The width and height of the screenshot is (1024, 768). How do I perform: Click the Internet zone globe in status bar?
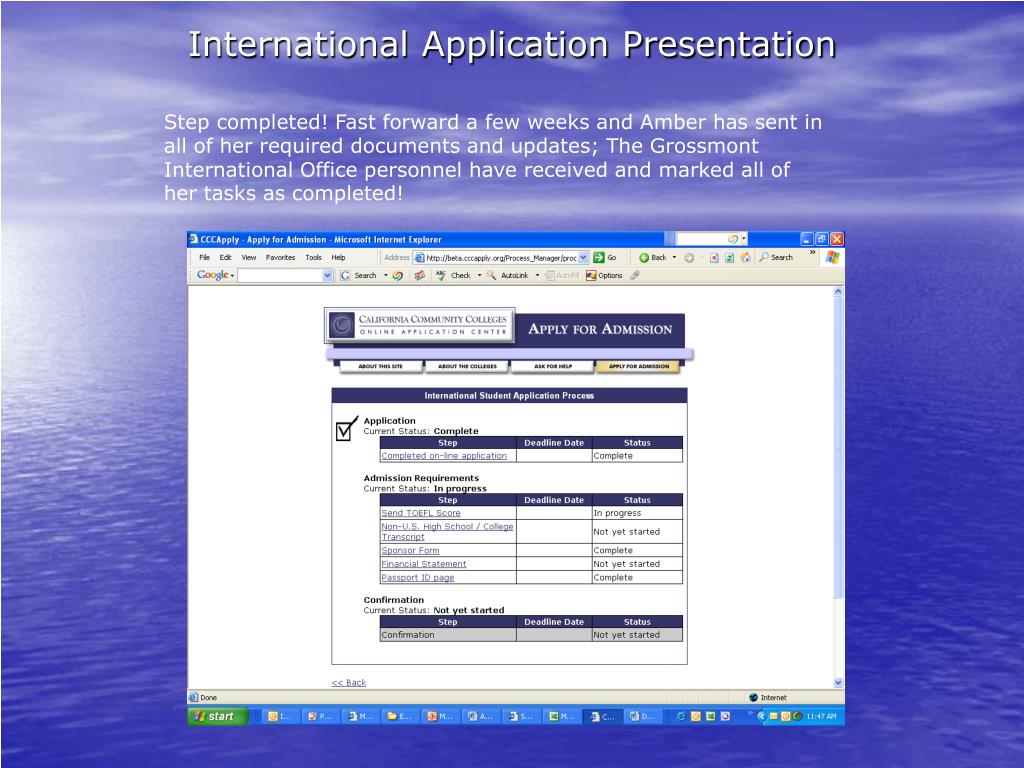[x=753, y=697]
